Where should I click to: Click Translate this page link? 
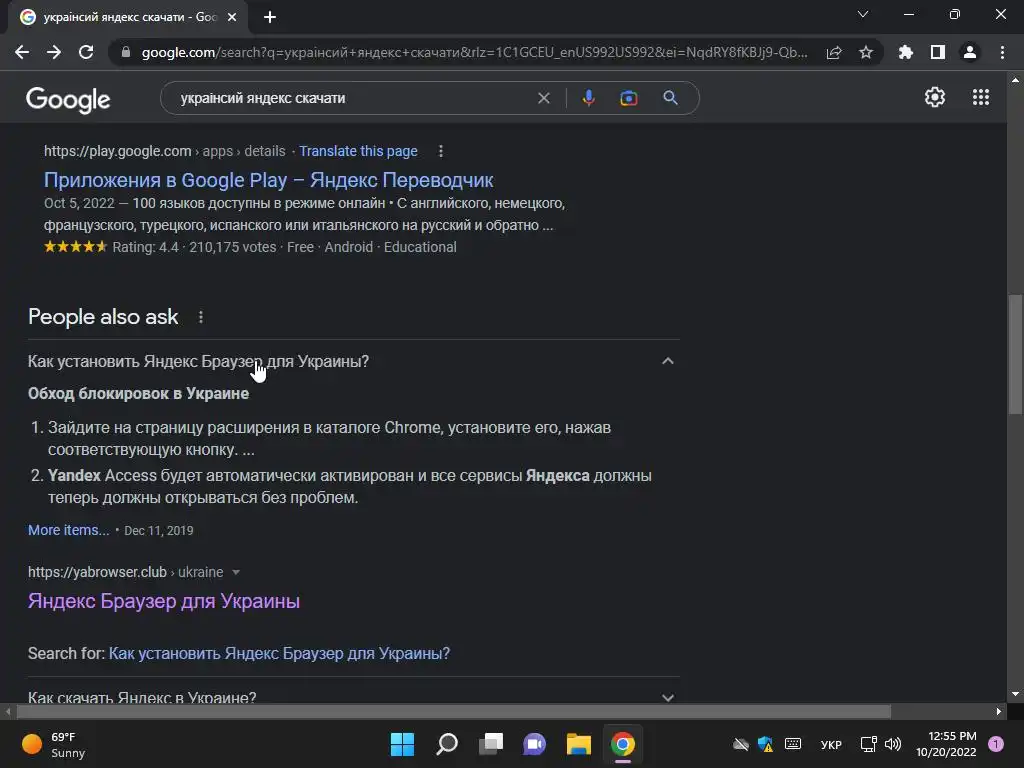(358, 152)
